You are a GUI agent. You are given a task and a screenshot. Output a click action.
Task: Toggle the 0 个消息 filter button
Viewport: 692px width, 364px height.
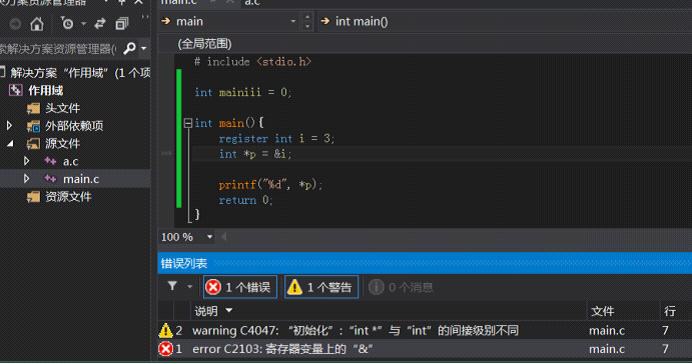pos(401,287)
